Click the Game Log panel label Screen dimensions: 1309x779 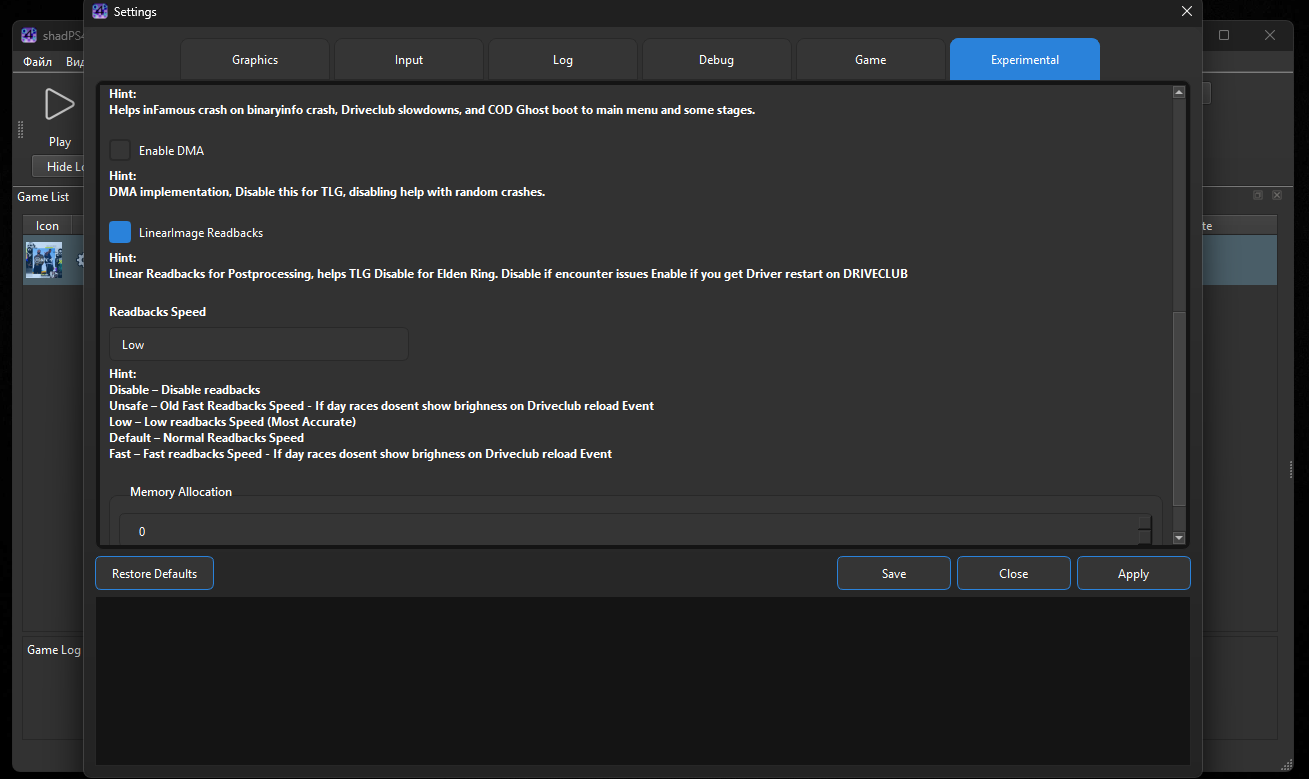tap(54, 650)
